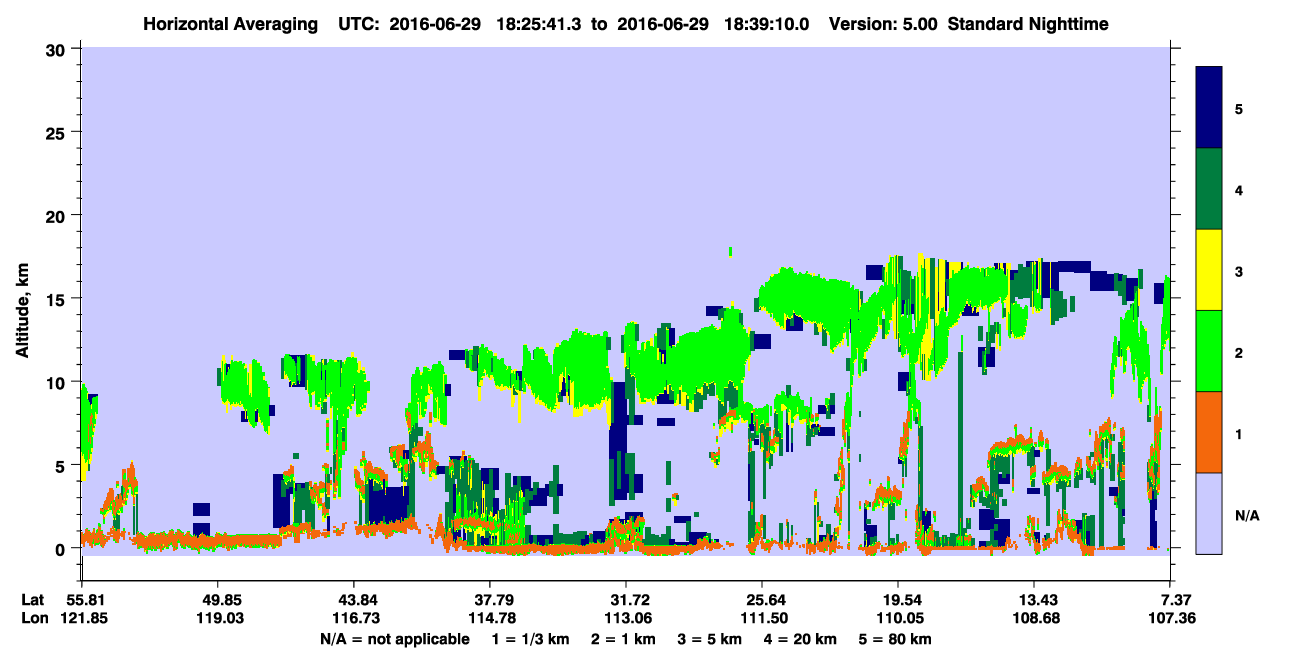Pick the bright green colorbar segment labeled 2
Viewport: 1300px width, 667px height.
[1209, 351]
